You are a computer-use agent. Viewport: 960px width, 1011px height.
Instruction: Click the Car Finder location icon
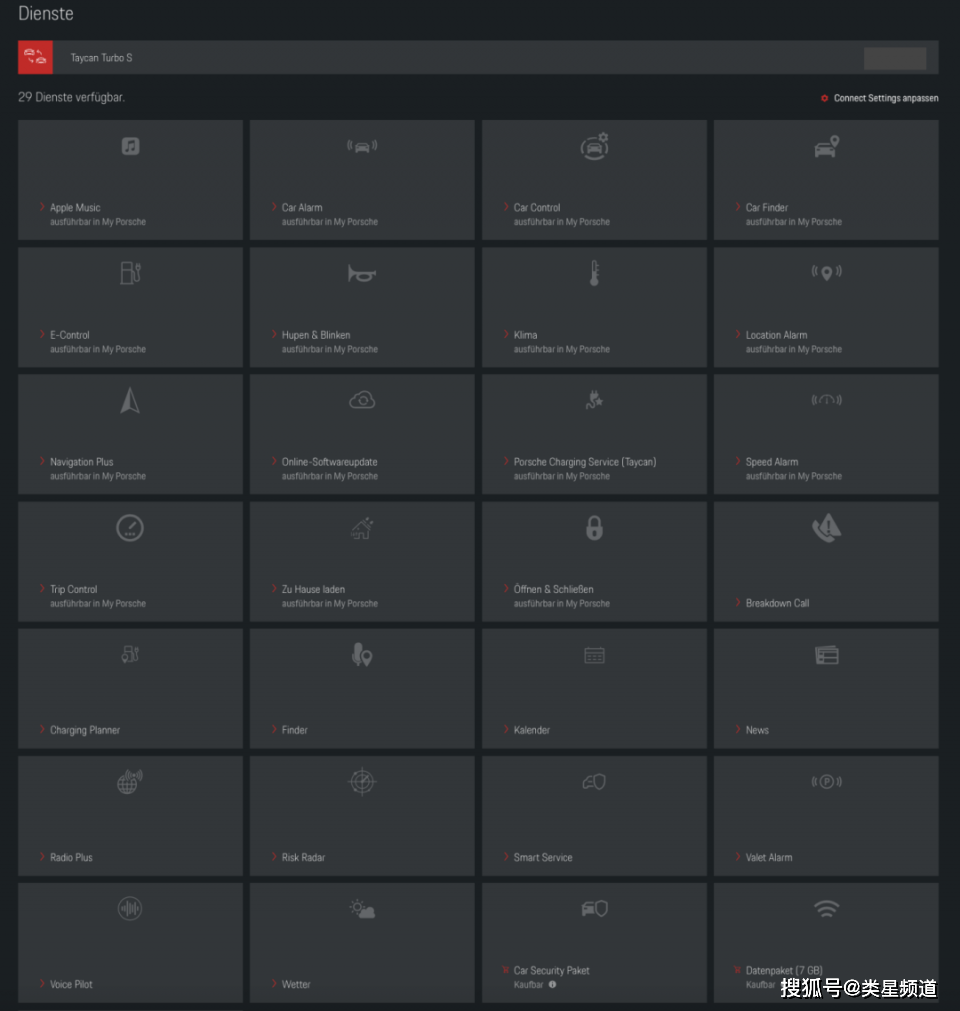pyautogui.click(x=826, y=146)
